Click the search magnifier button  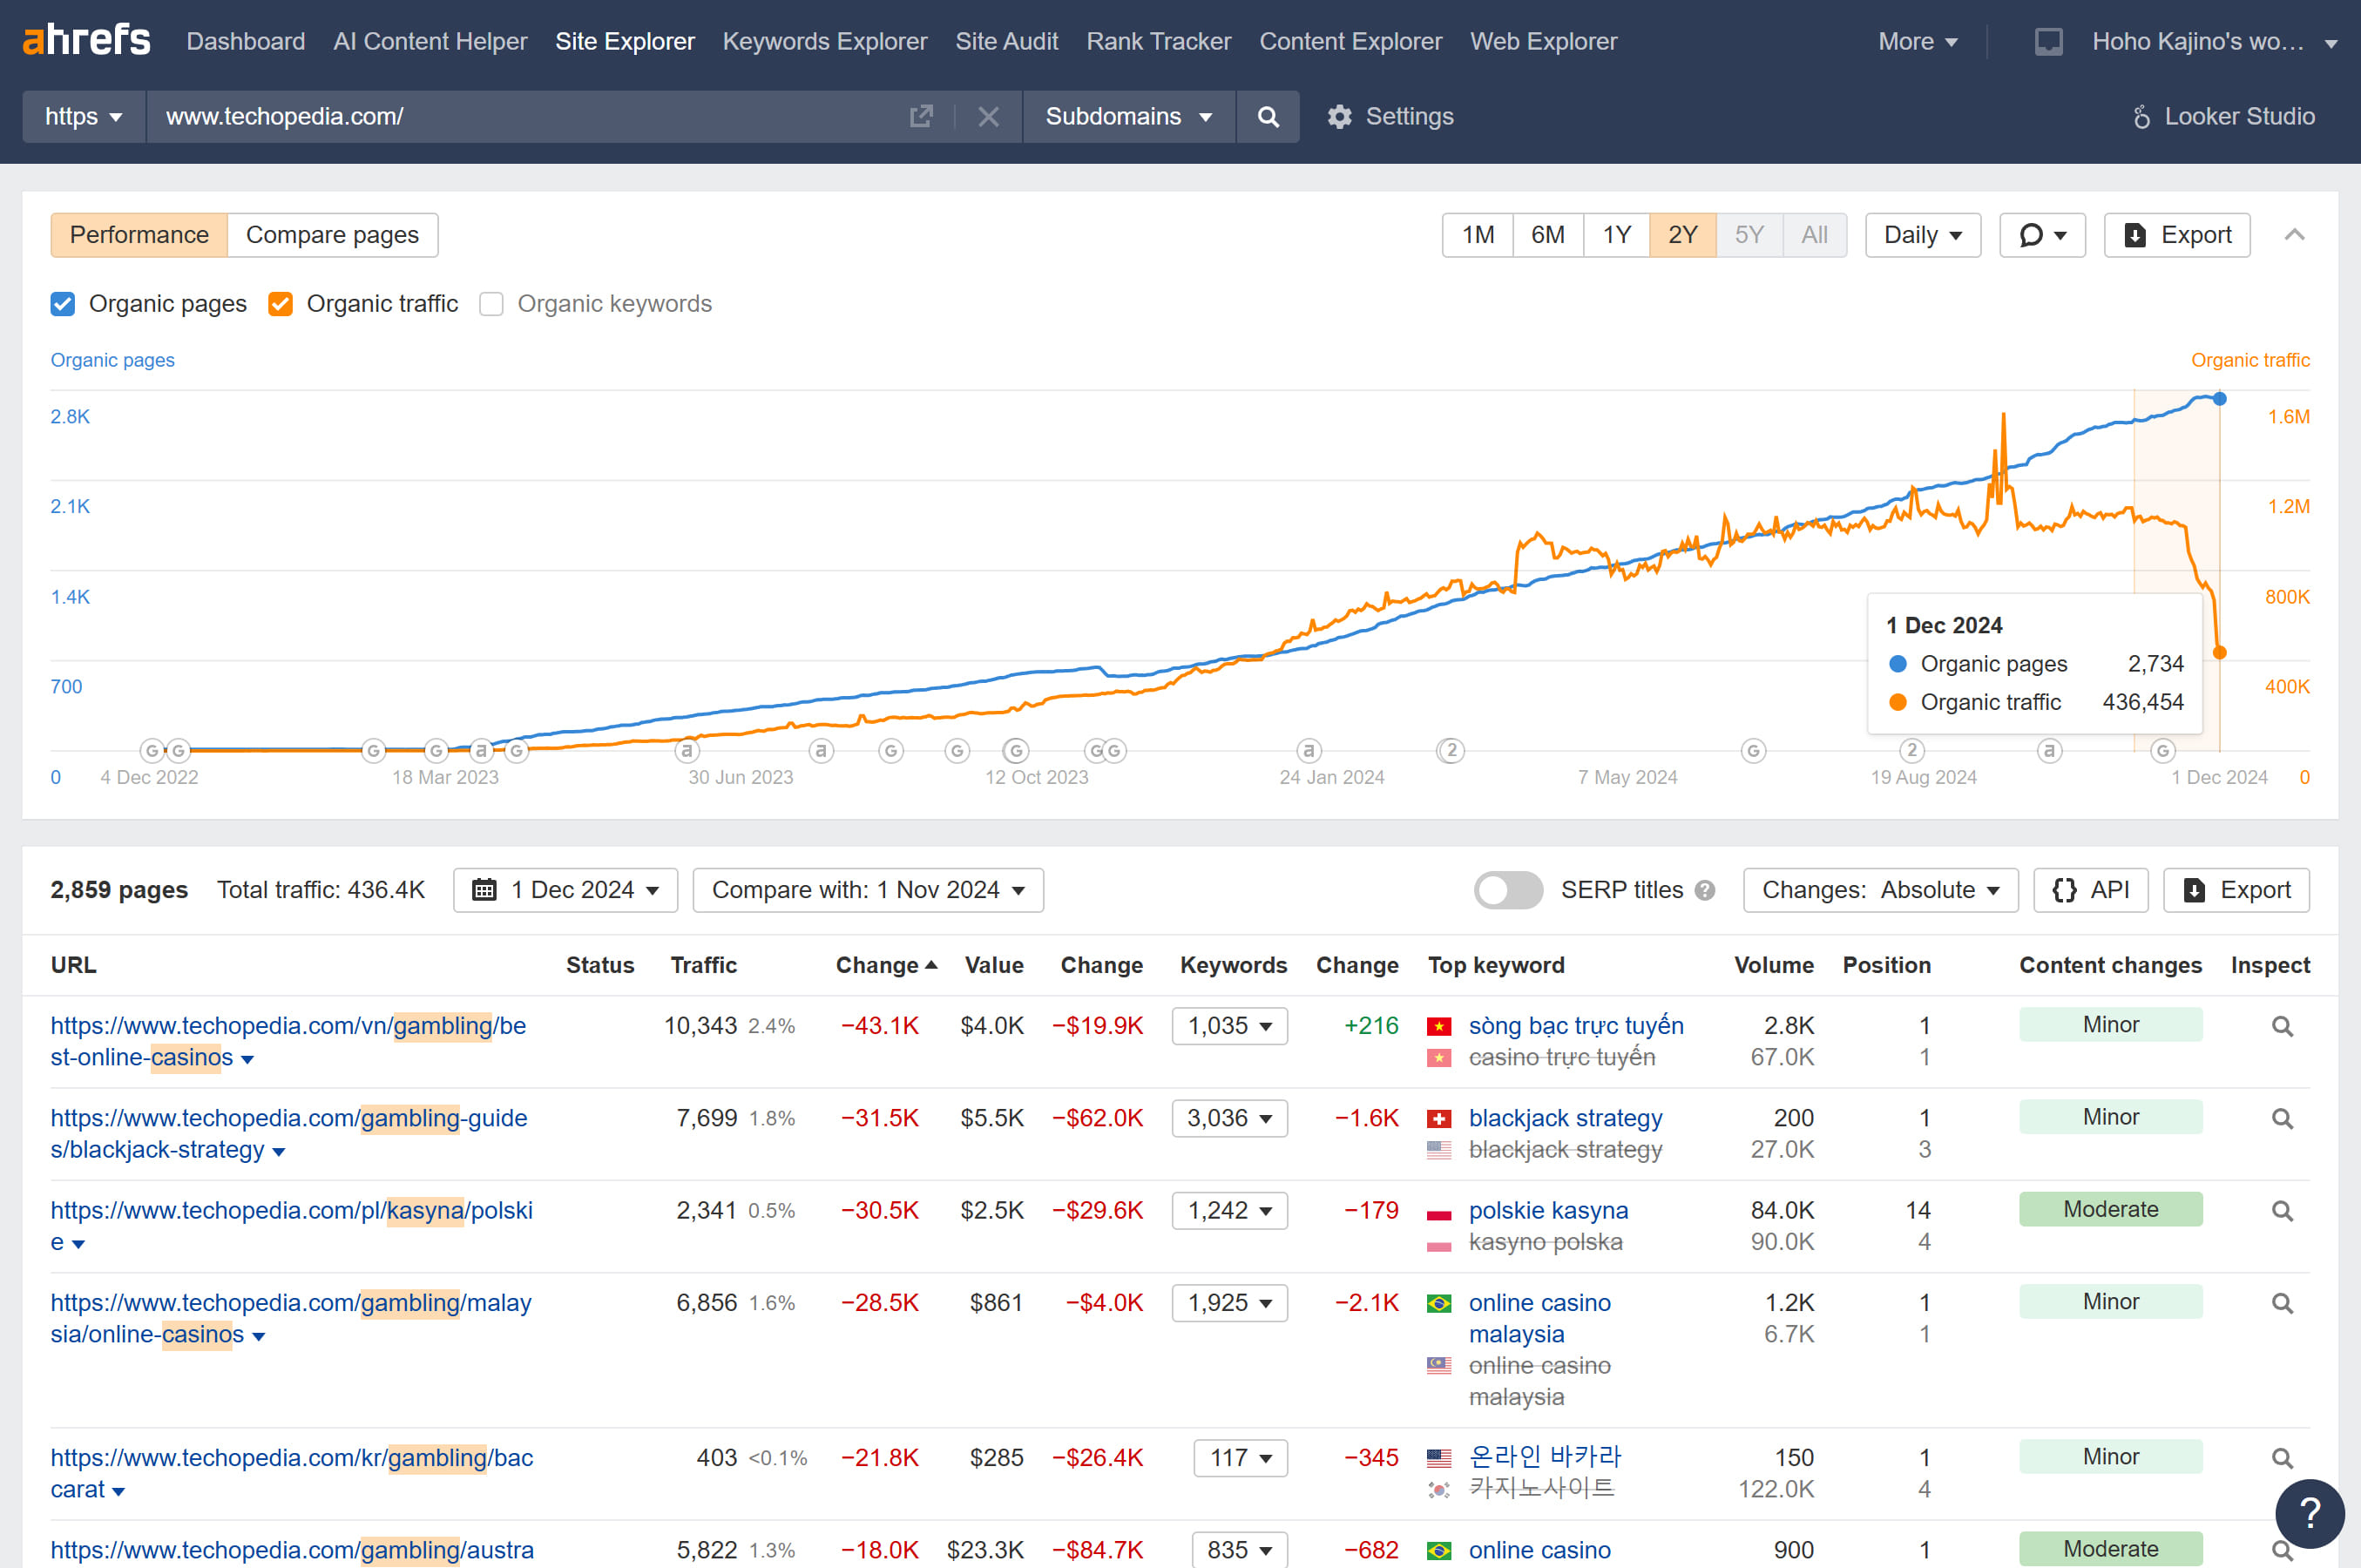[x=1267, y=117]
